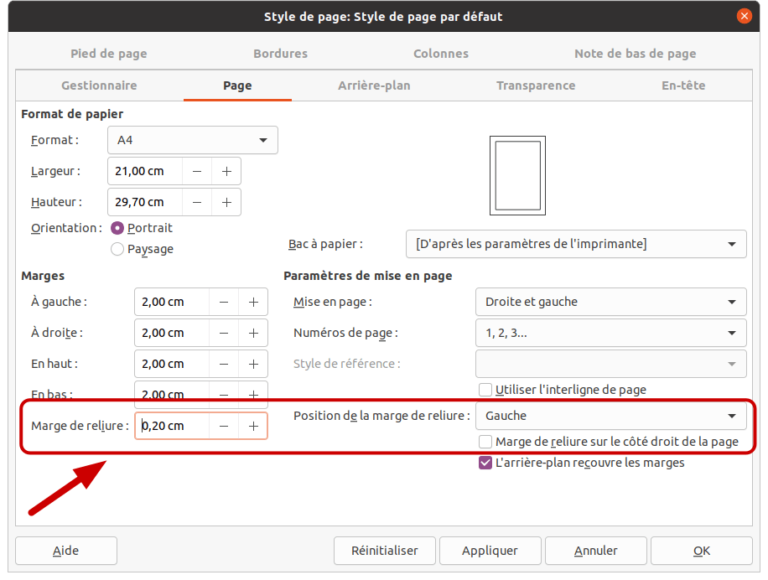
Task: Open Position de la marge de reliure dropdown
Action: (611, 416)
